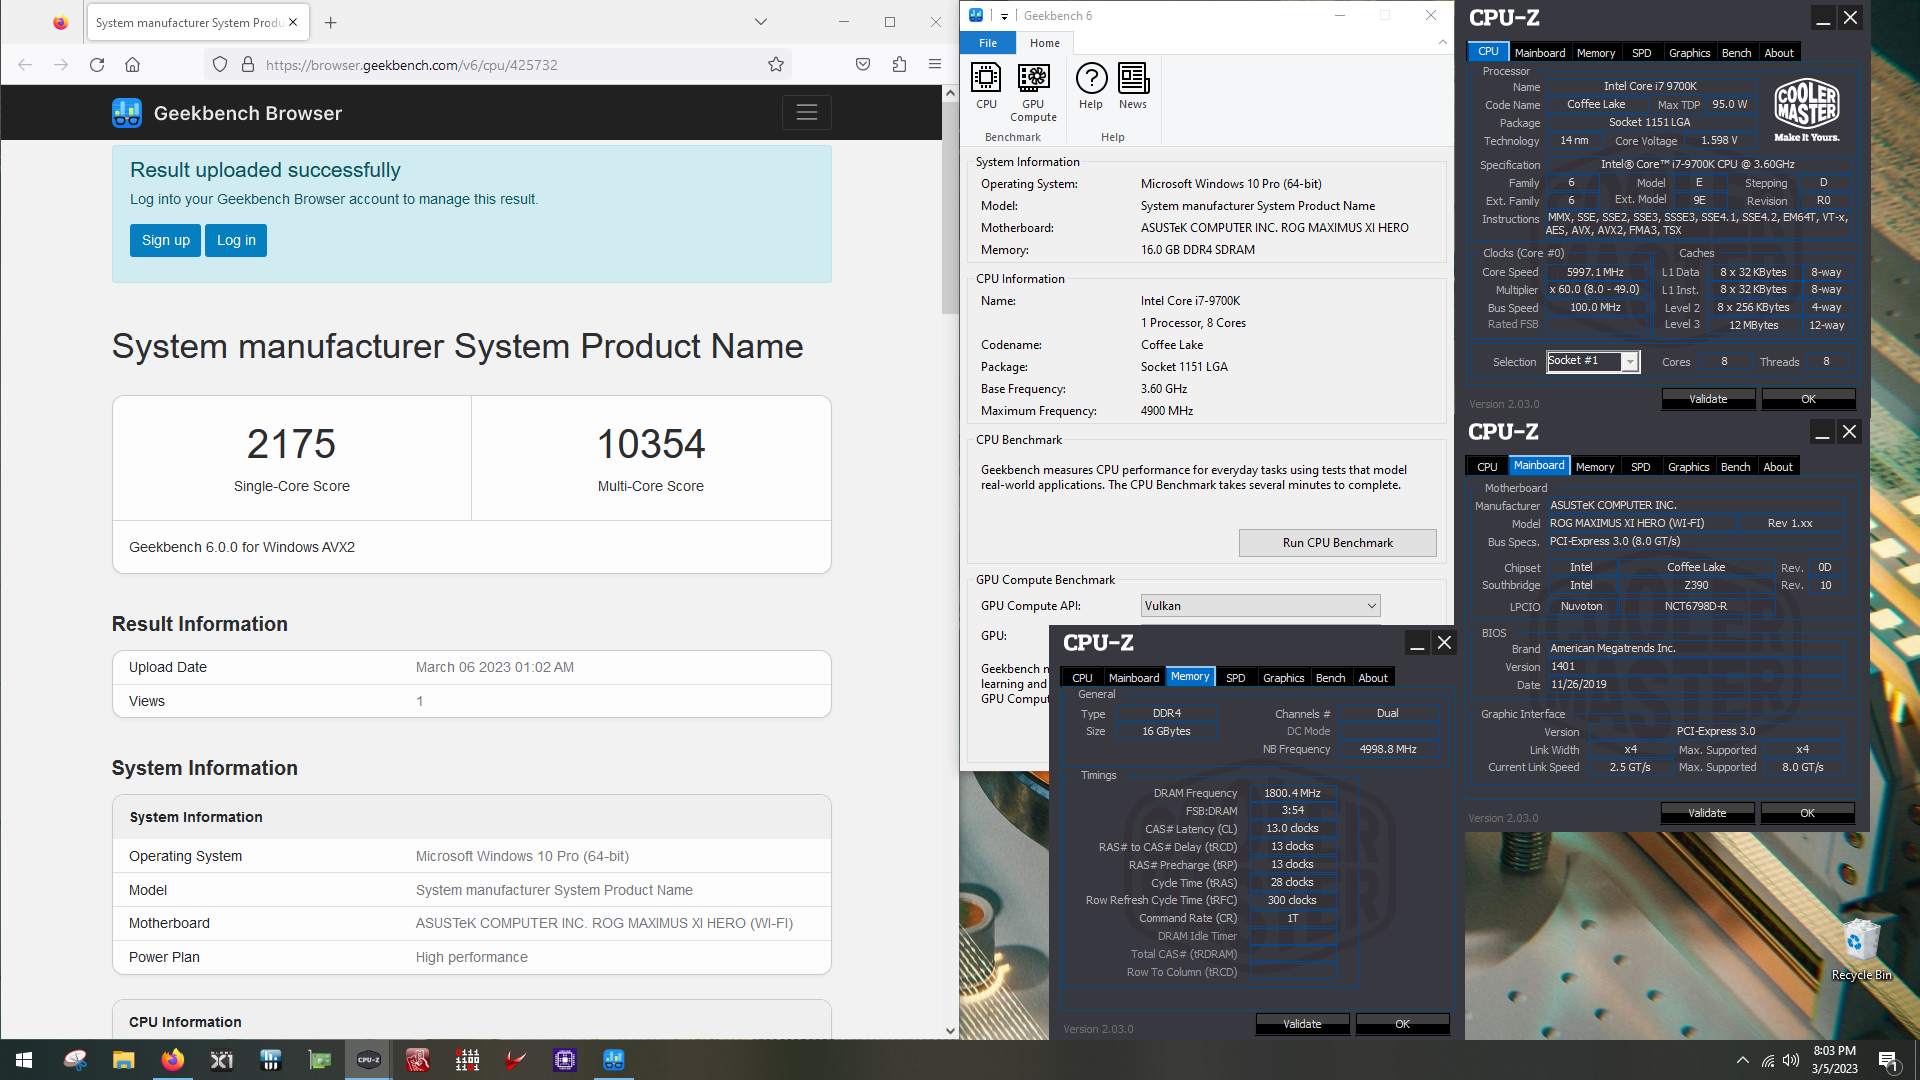The height and width of the screenshot is (1080, 1920).
Task: Open the Recycle Bin desktop icon
Action: click(1861, 950)
